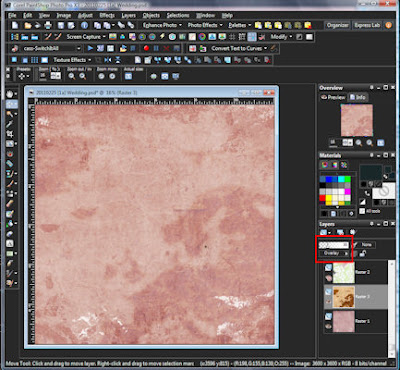The width and height of the screenshot is (400, 370).
Task: Select the Raster 3 layer thumbnail
Action: click(x=344, y=297)
